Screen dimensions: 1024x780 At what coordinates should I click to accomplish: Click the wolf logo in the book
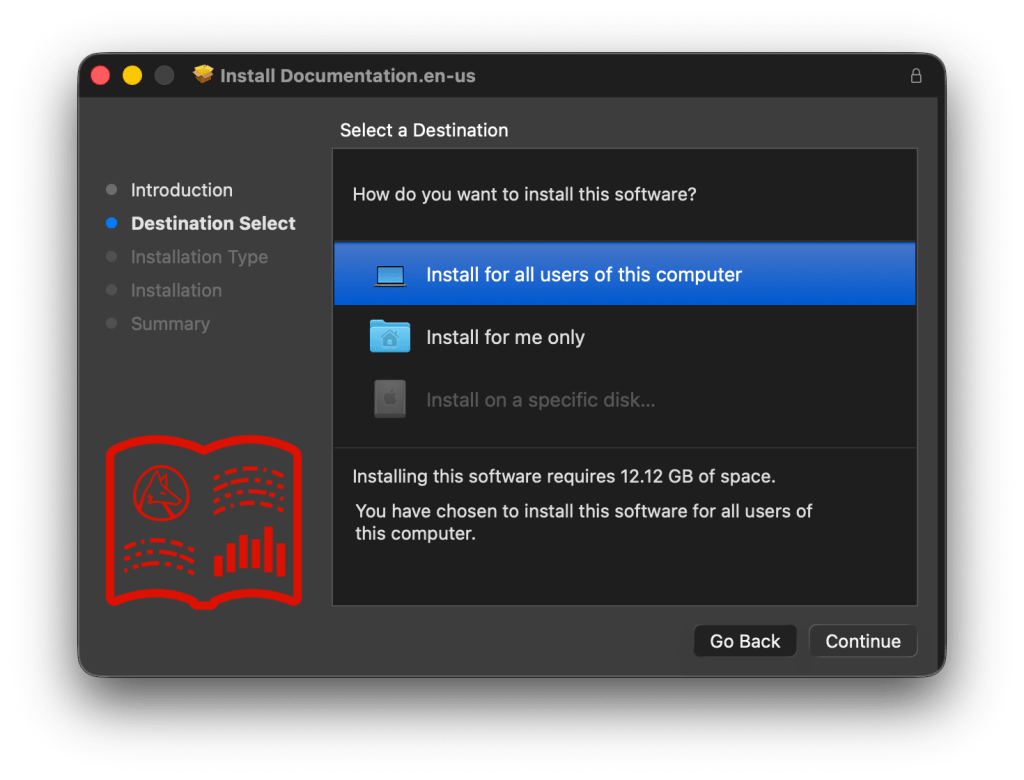pyautogui.click(x=161, y=490)
